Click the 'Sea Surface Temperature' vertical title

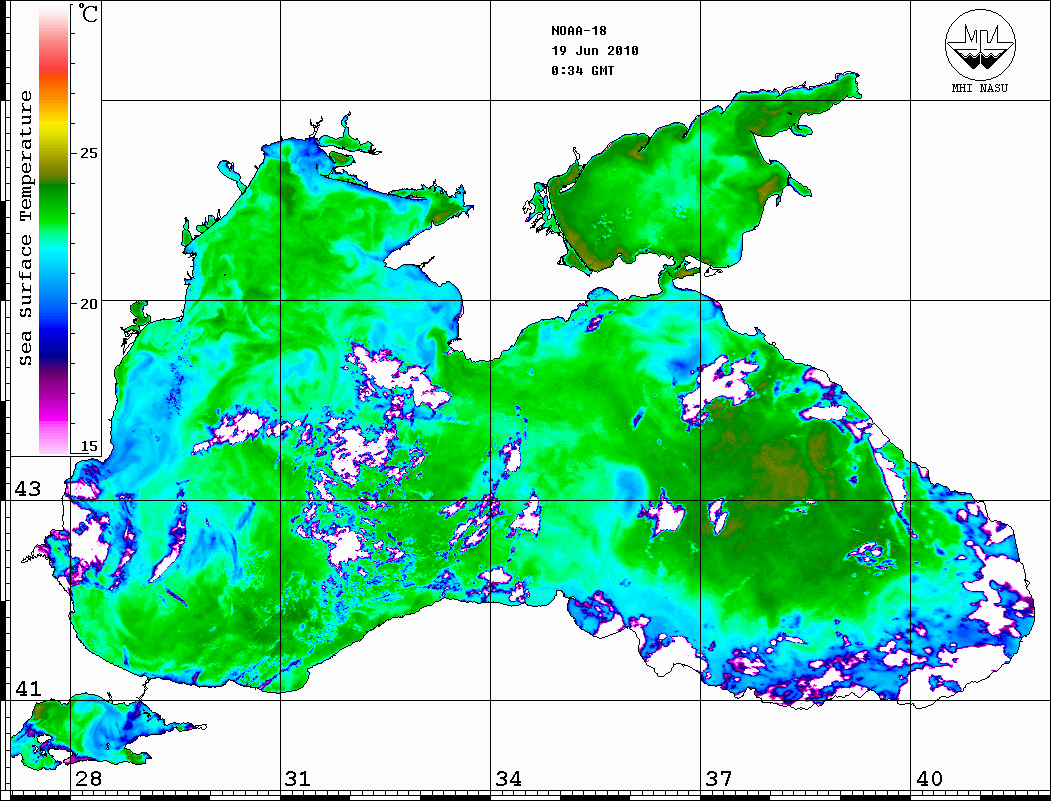click(25, 229)
